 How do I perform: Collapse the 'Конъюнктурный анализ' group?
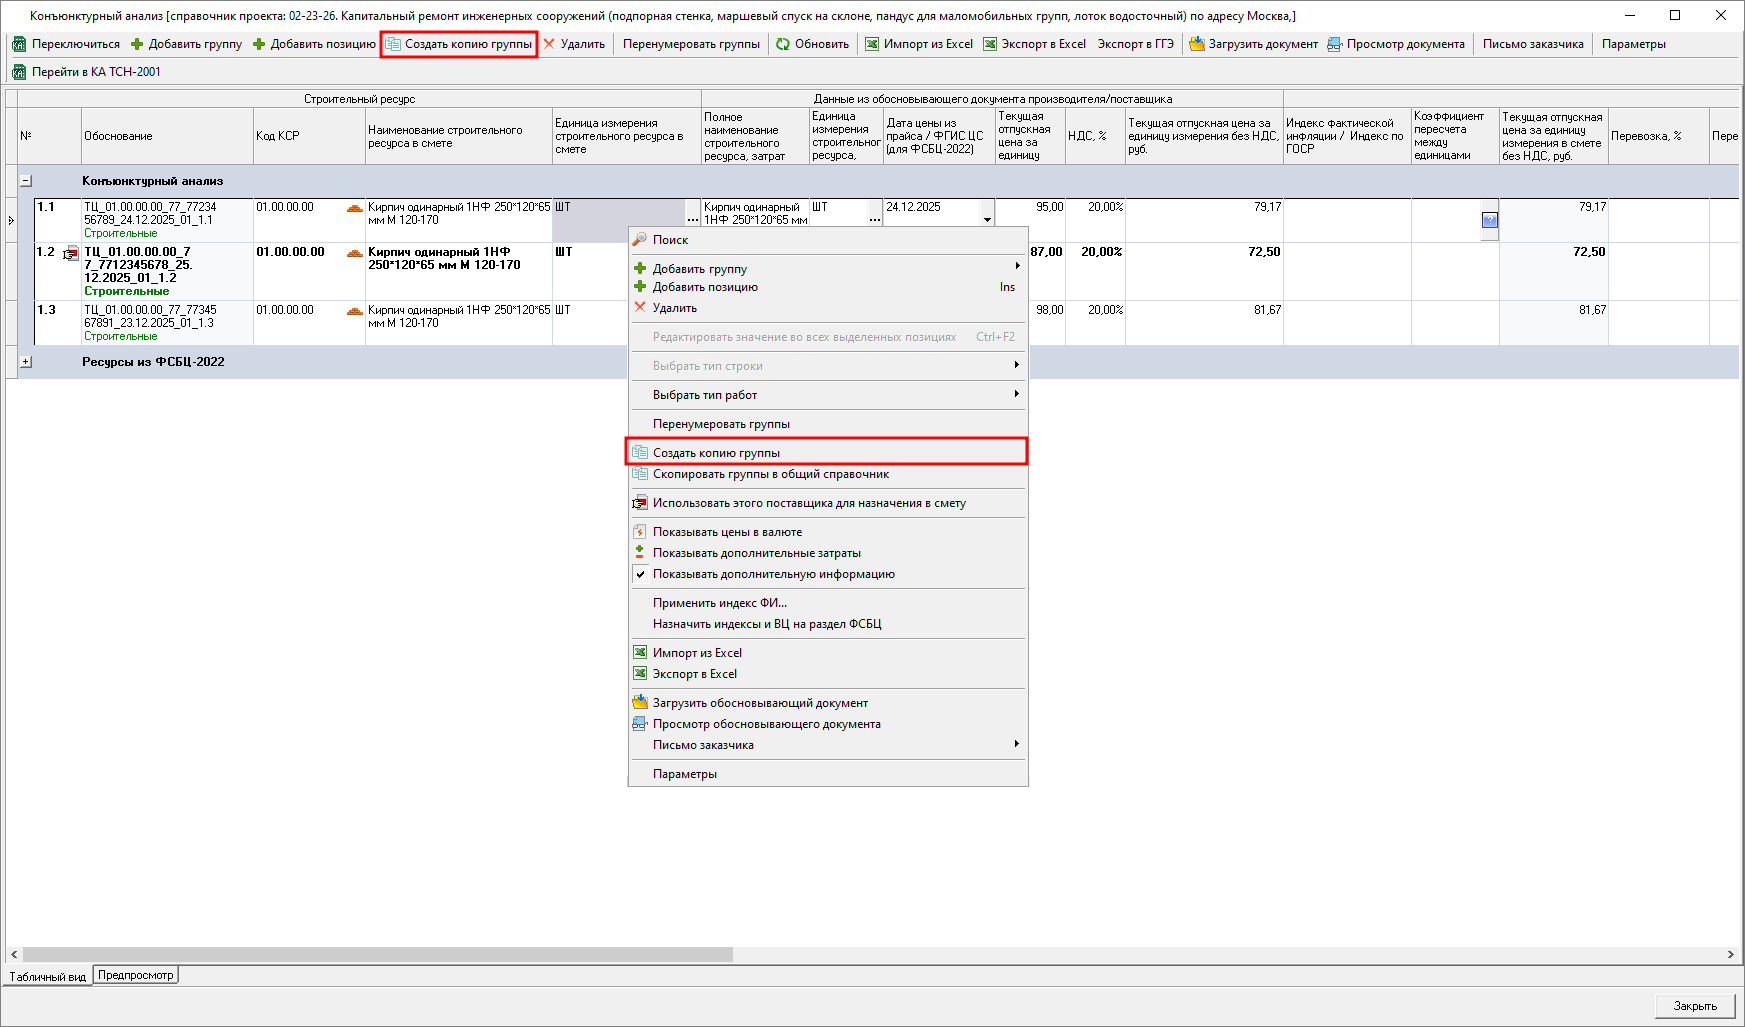26,181
